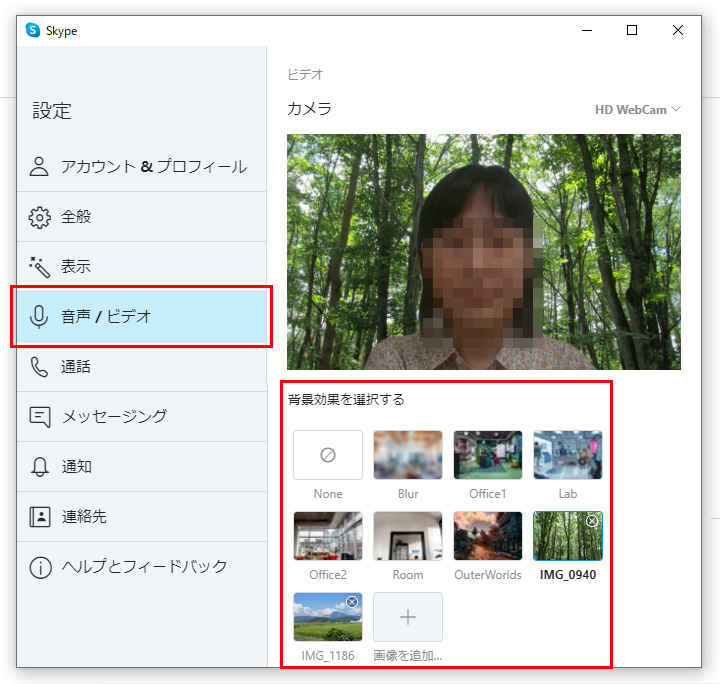Screen dimensions: 720x684
Task: Apply the Blur background effect
Action: pyautogui.click(x=408, y=455)
